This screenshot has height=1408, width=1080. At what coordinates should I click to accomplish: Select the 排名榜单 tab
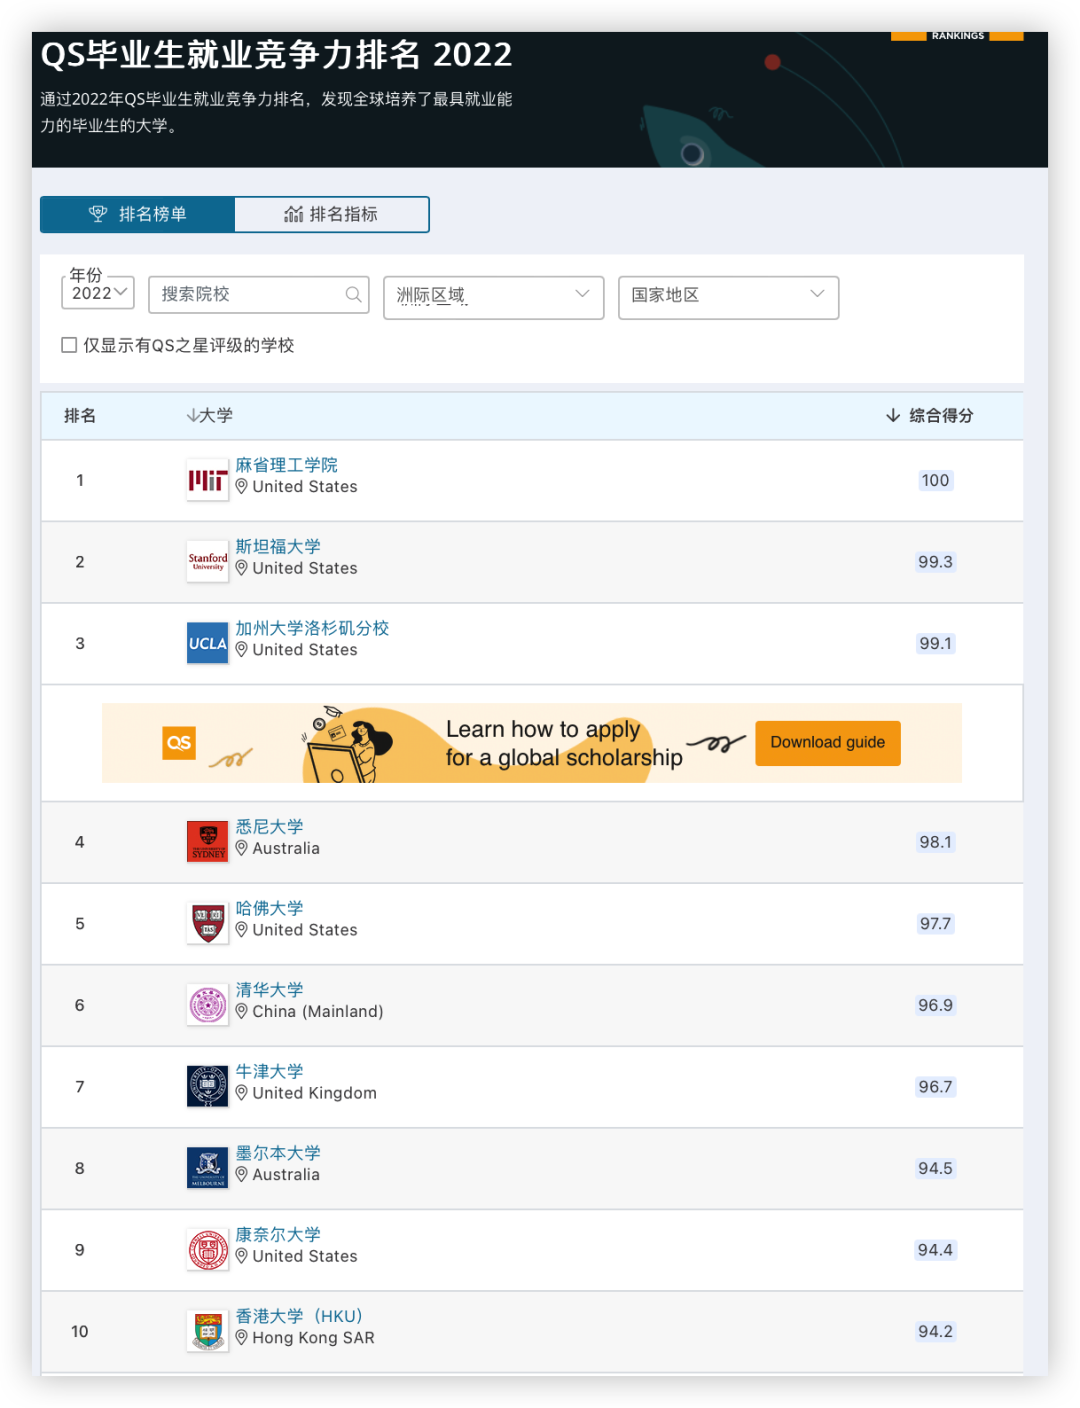[137, 214]
